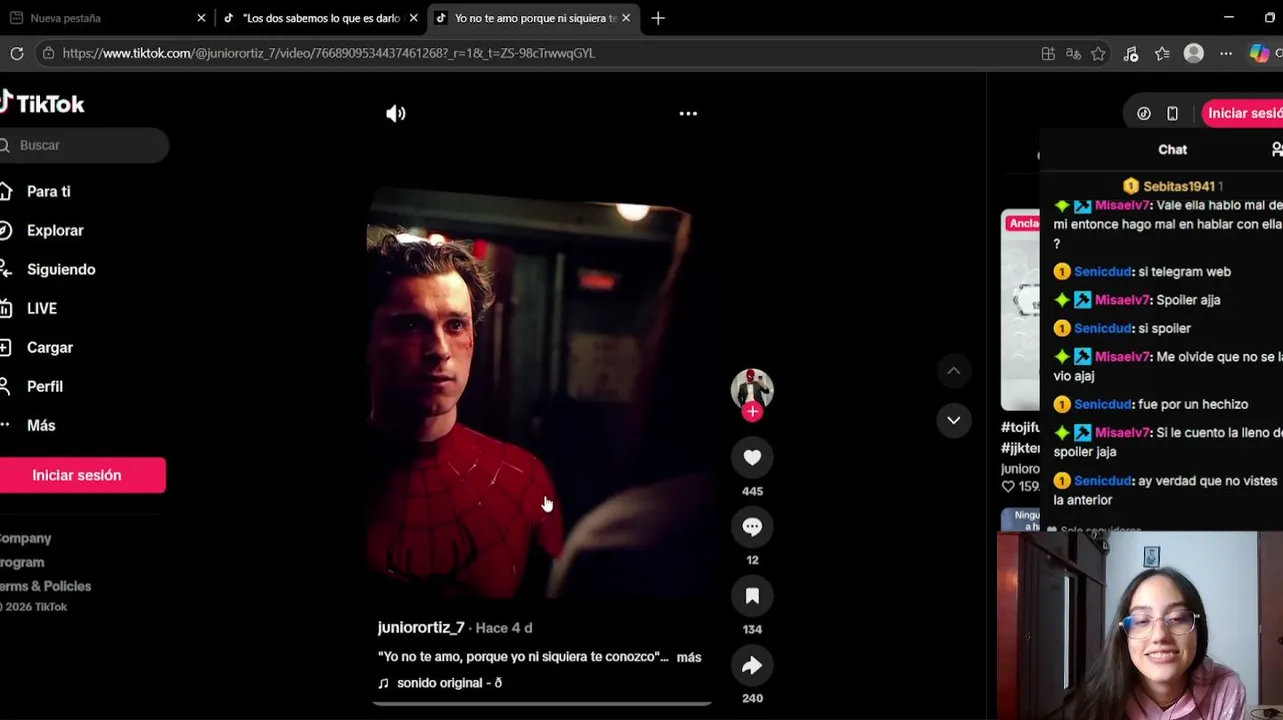1283x720 pixels.
Task: View site information lock icon
Action: click(x=48, y=53)
